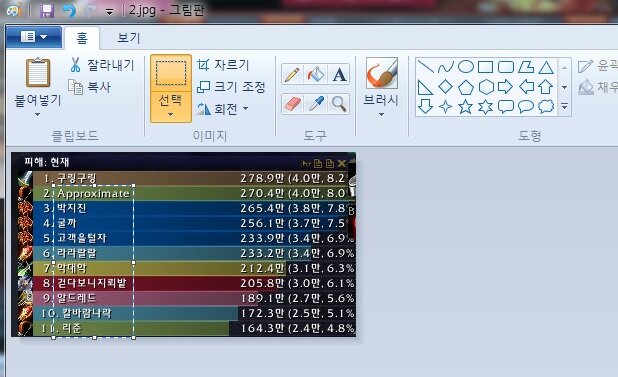The image size is (618, 377).
Task: Select the Magnifier tool
Action: (x=339, y=104)
